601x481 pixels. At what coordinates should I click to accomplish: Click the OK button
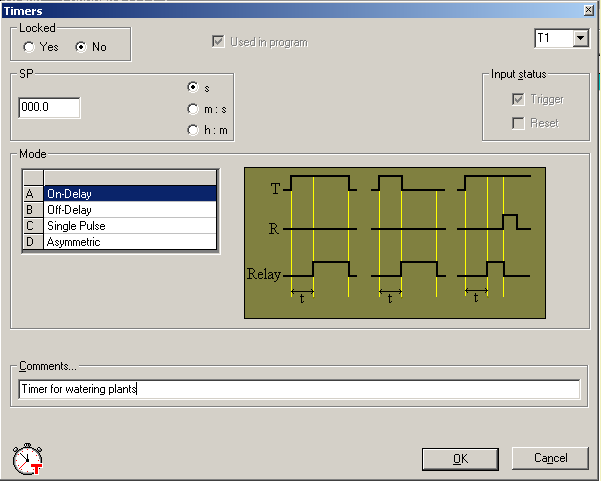click(x=460, y=458)
